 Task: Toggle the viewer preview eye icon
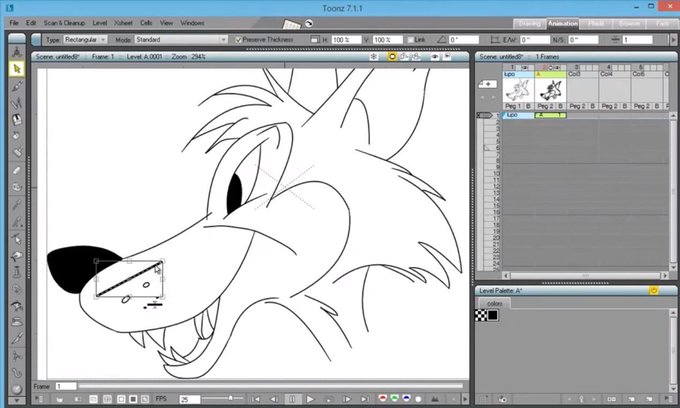(434, 57)
